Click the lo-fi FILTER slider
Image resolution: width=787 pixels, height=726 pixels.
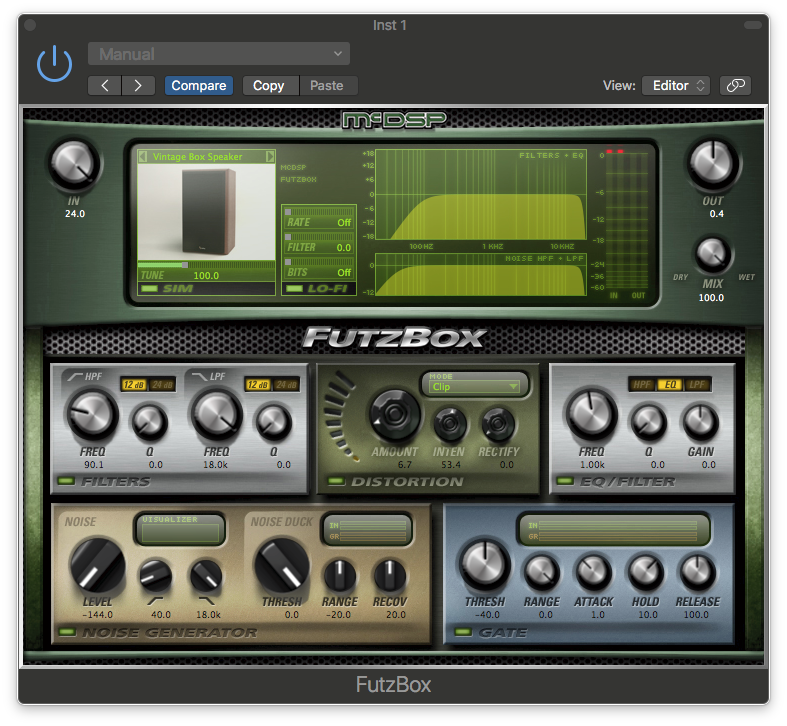(319, 237)
